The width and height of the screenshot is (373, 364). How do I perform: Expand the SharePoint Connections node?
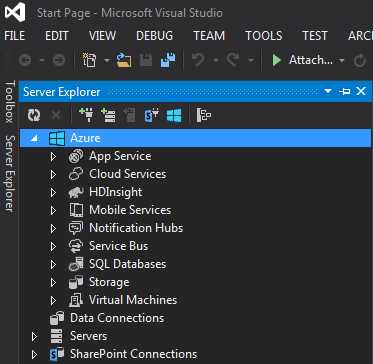click(34, 354)
